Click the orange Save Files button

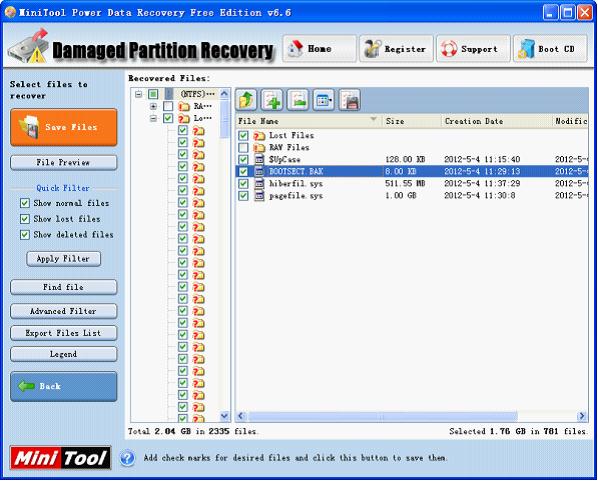[x=64, y=127]
